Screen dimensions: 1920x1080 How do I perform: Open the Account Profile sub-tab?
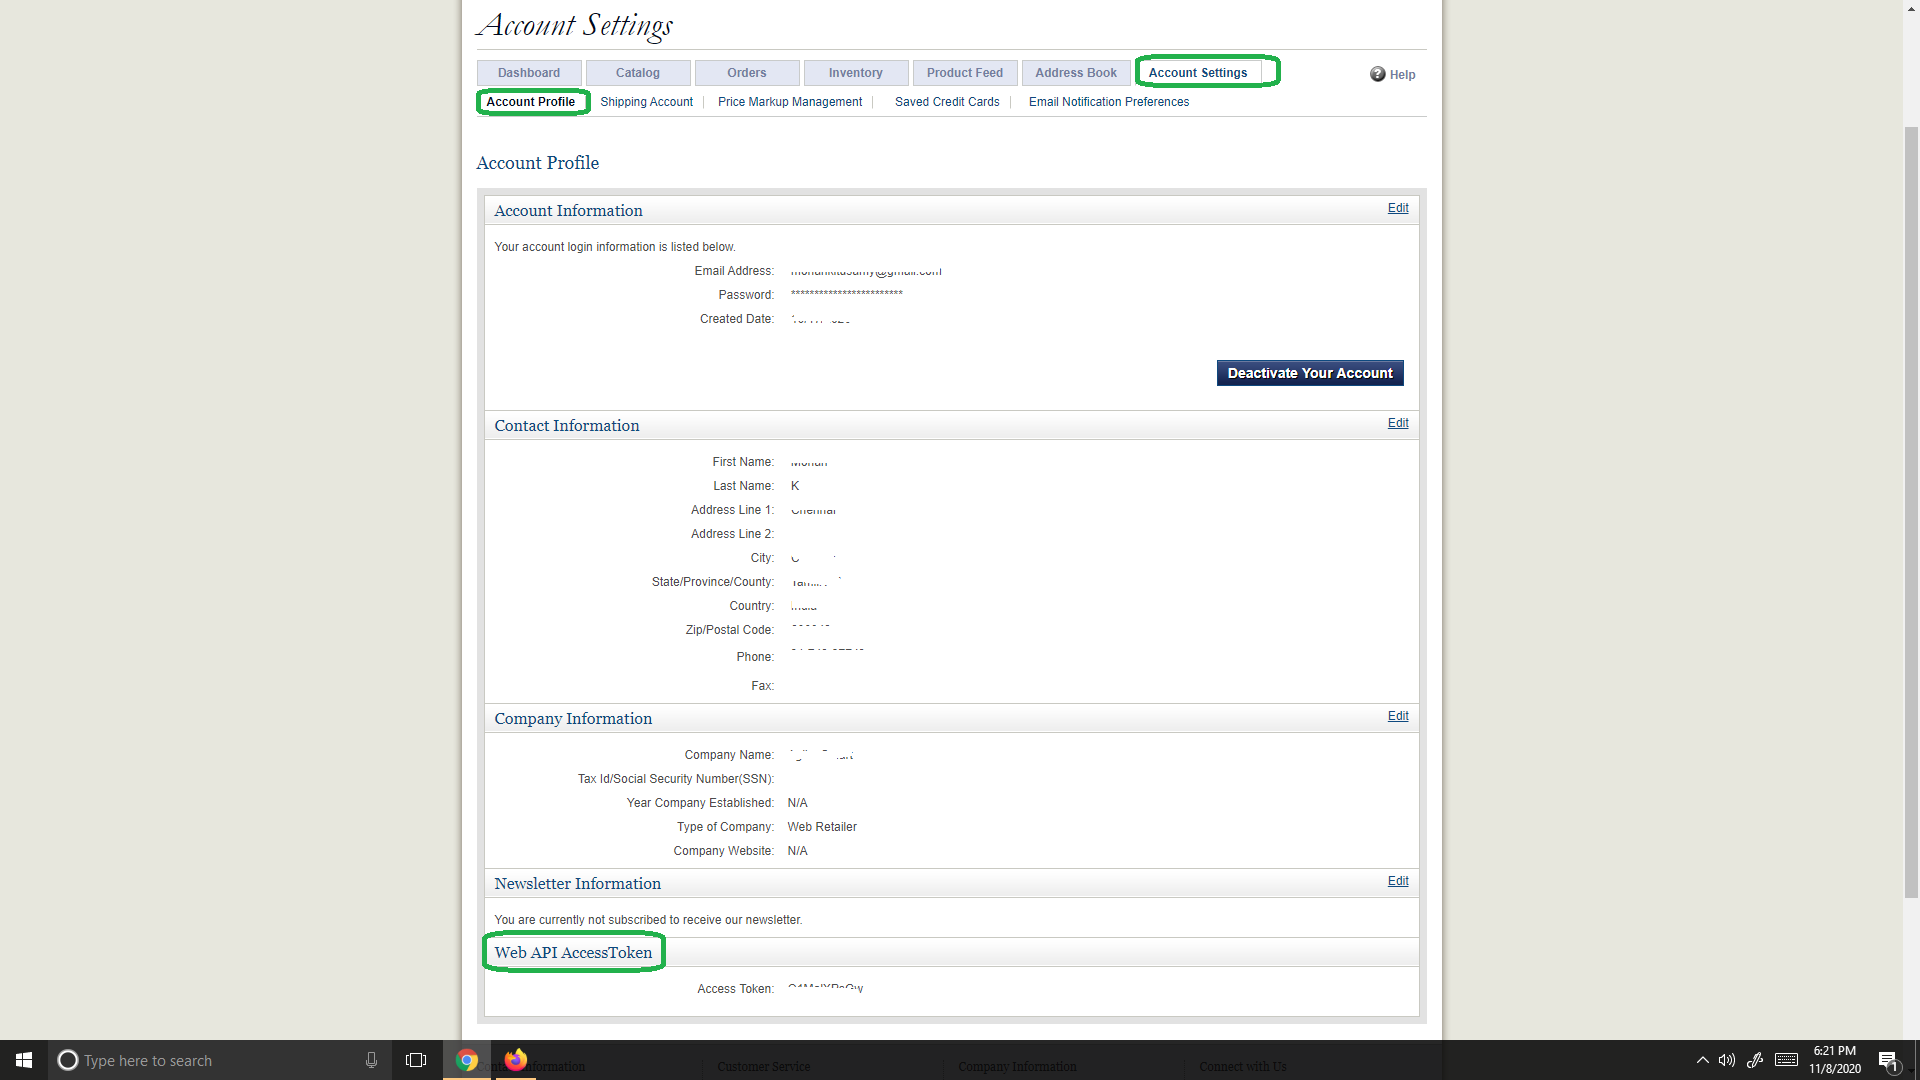pos(531,102)
